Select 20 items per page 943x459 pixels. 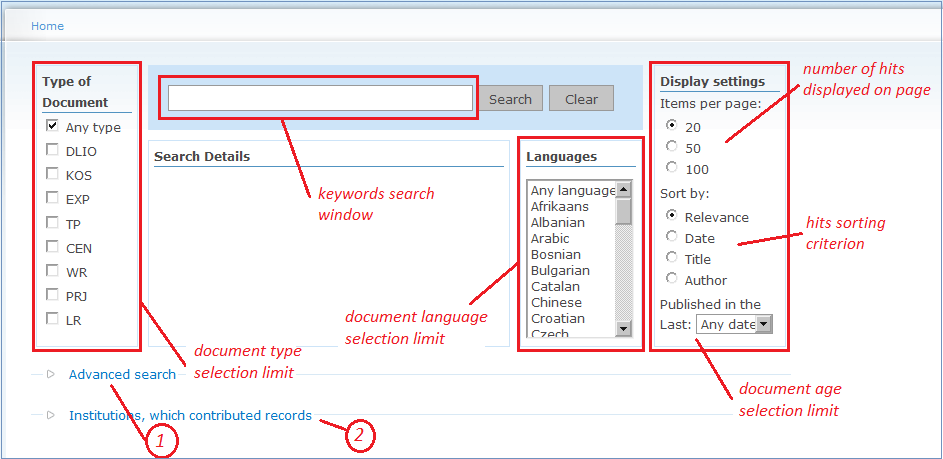[x=672, y=125]
